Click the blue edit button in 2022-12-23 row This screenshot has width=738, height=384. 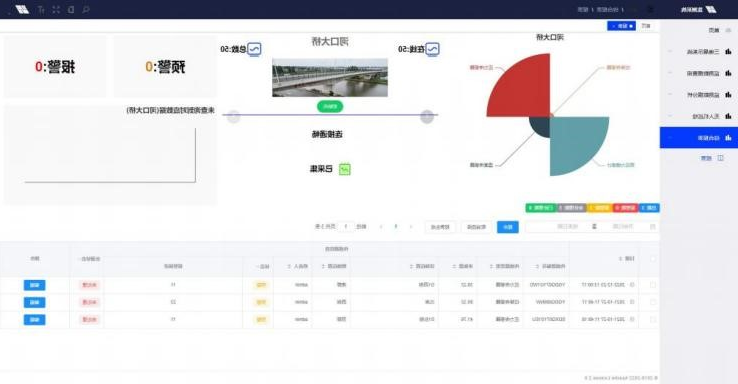[34, 285]
